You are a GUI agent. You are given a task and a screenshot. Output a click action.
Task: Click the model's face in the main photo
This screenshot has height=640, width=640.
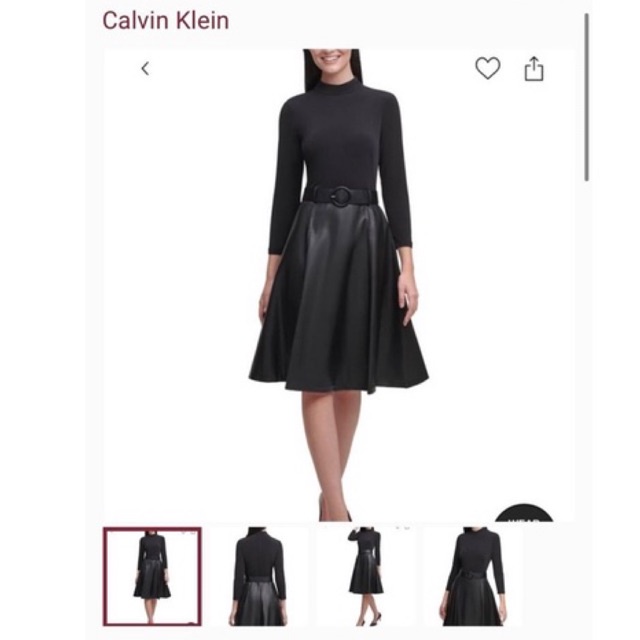(332, 57)
